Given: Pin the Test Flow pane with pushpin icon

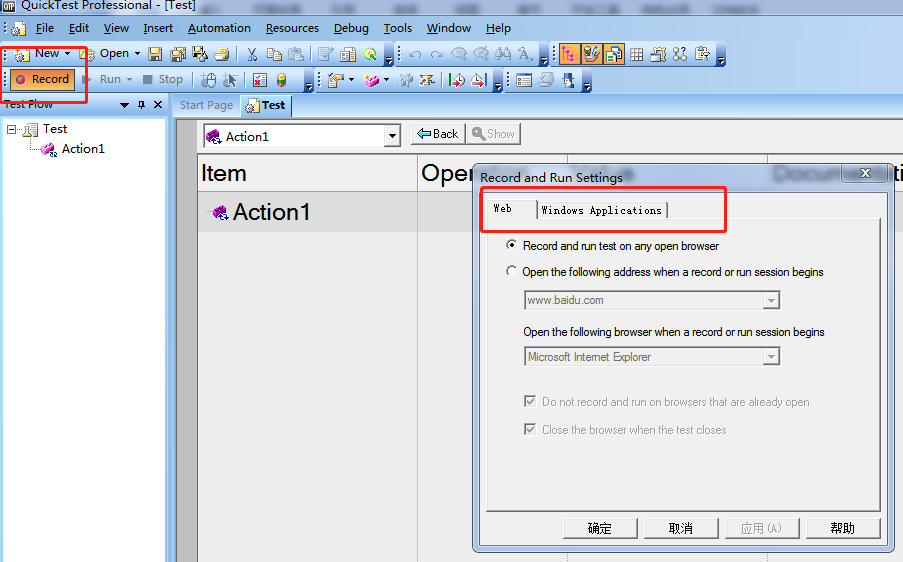Looking at the screenshot, I should pos(142,105).
